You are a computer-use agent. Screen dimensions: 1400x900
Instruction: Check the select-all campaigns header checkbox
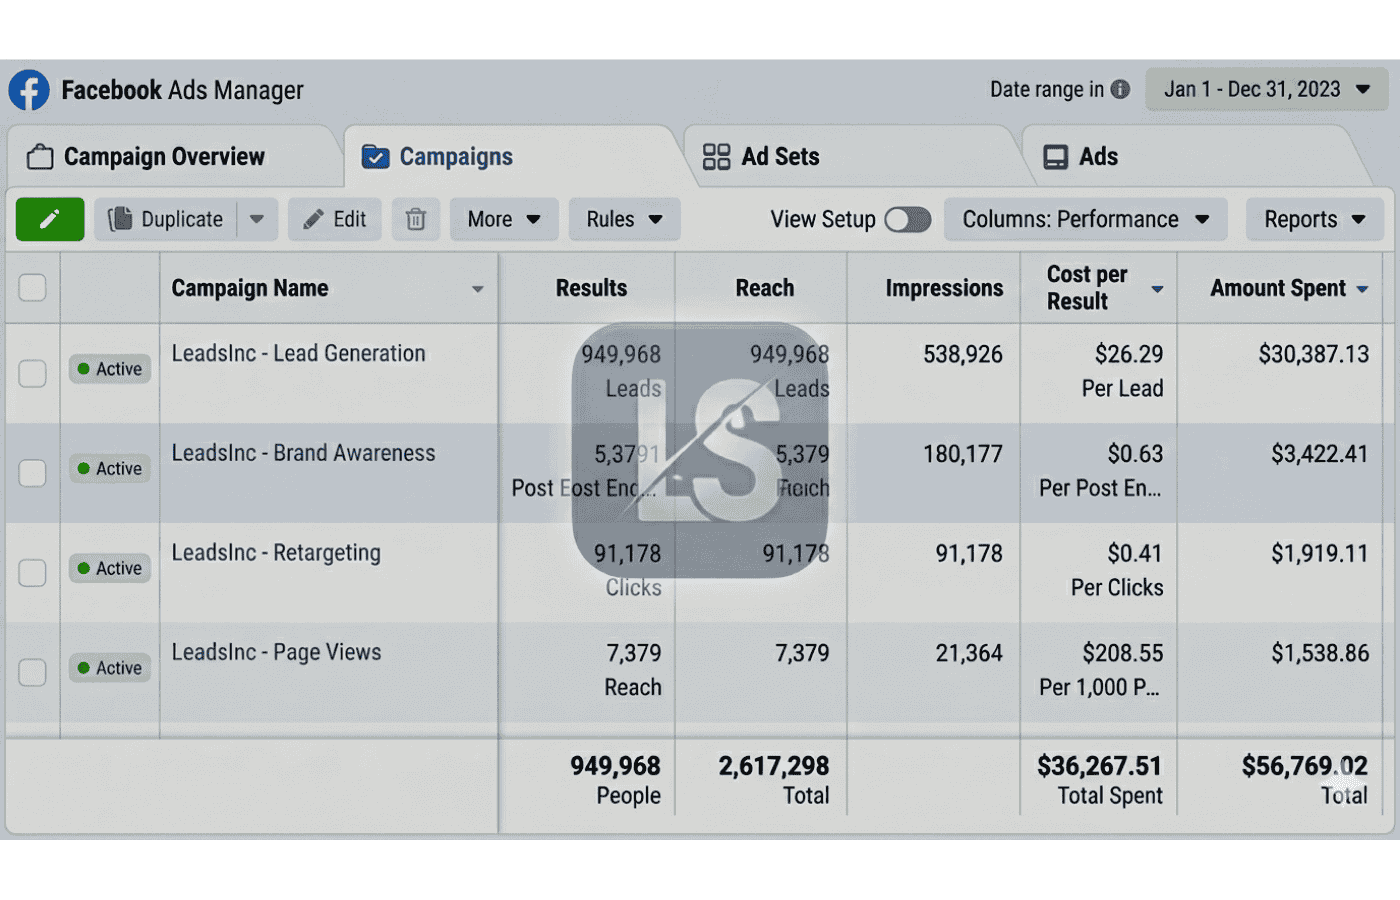pyautogui.click(x=33, y=288)
